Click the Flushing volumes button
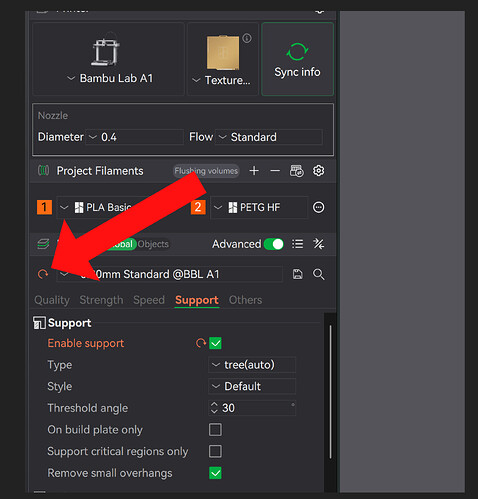 (206, 171)
